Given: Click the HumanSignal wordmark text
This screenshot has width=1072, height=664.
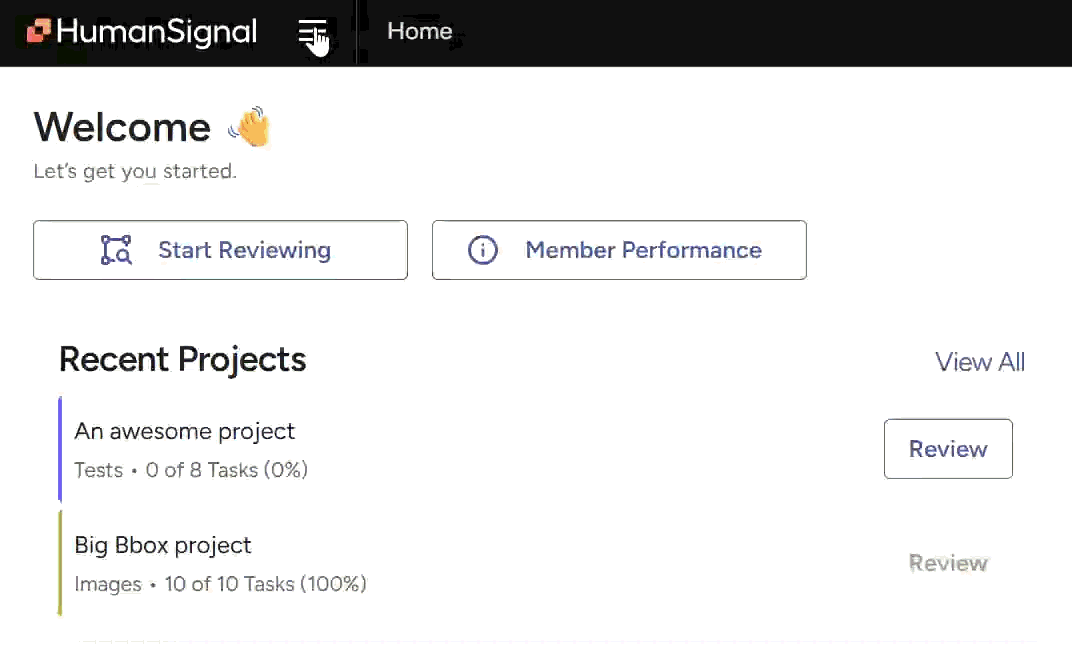Looking at the screenshot, I should tap(157, 32).
